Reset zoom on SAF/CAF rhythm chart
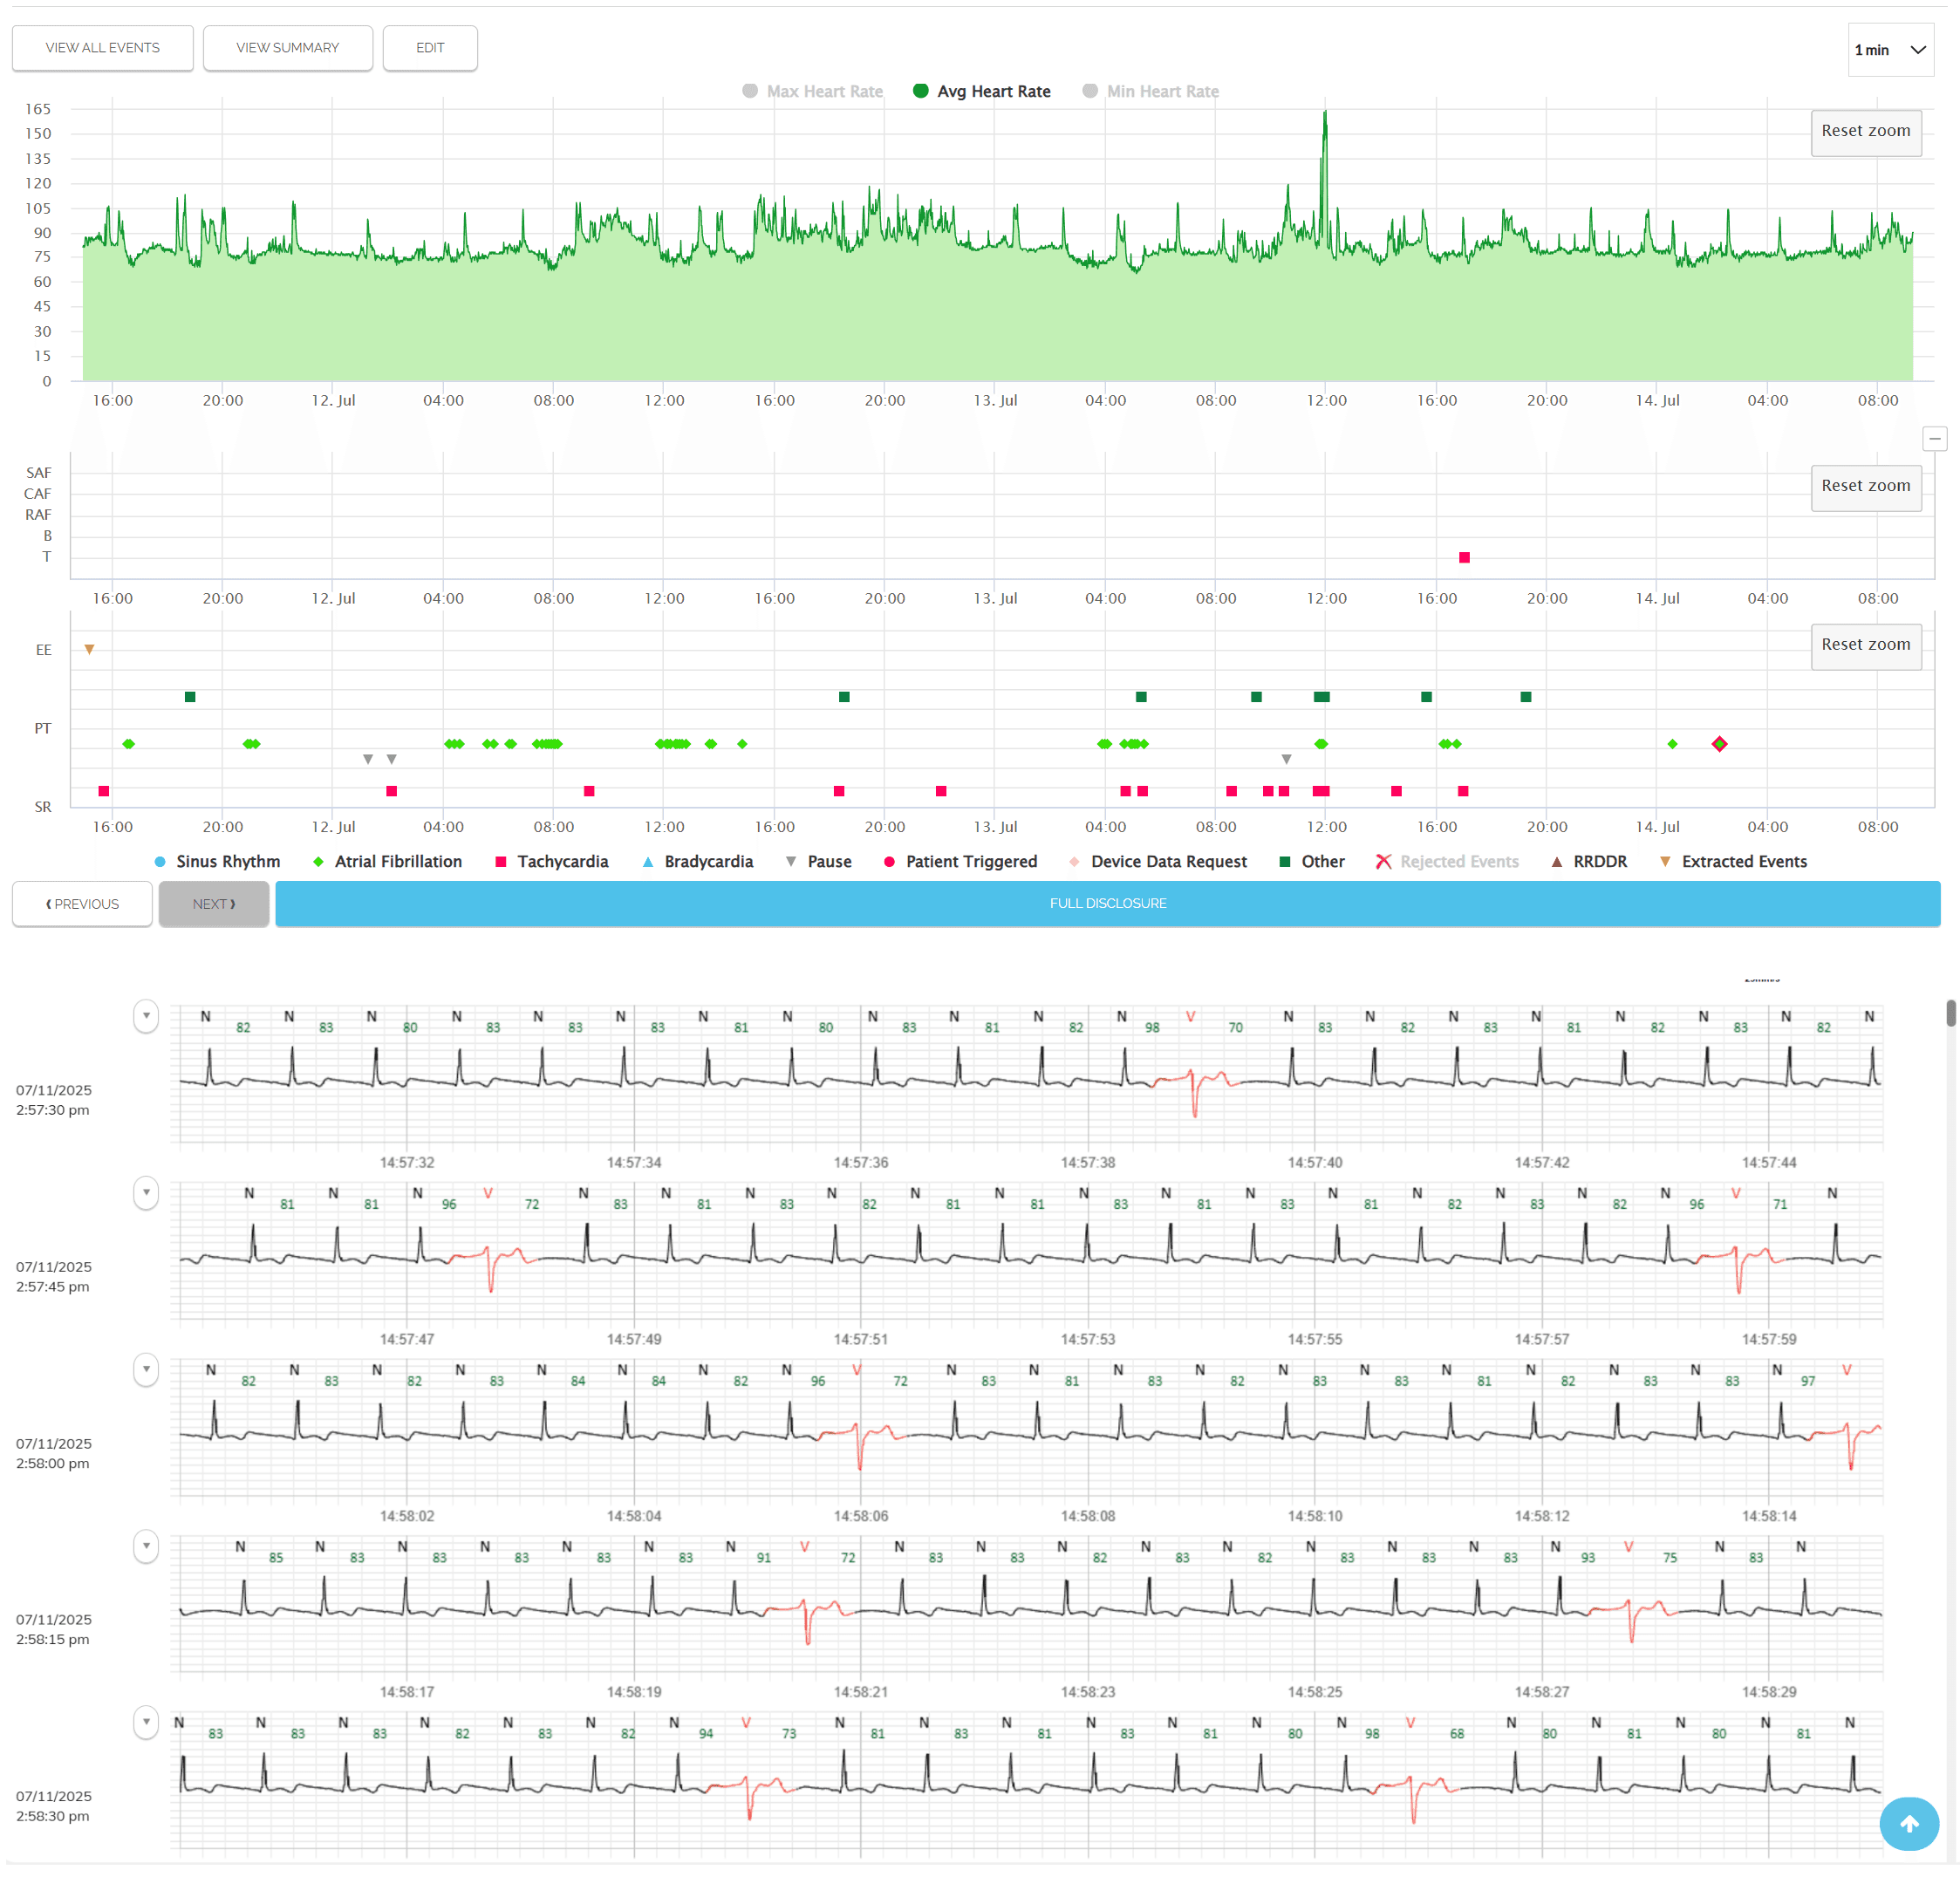Image resolution: width=1960 pixels, height=1877 pixels. 1865,486
